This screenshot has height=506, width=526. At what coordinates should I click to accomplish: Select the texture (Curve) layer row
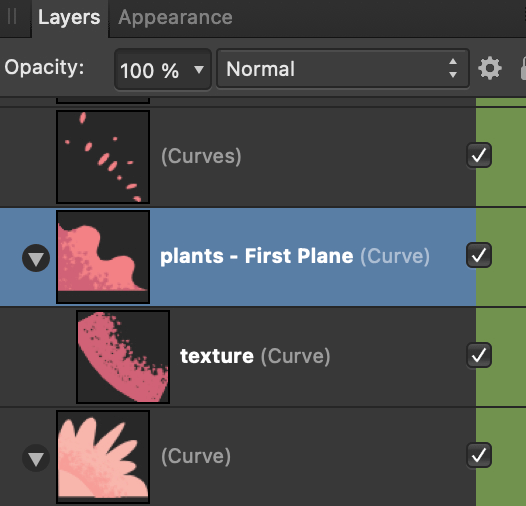click(x=238, y=357)
